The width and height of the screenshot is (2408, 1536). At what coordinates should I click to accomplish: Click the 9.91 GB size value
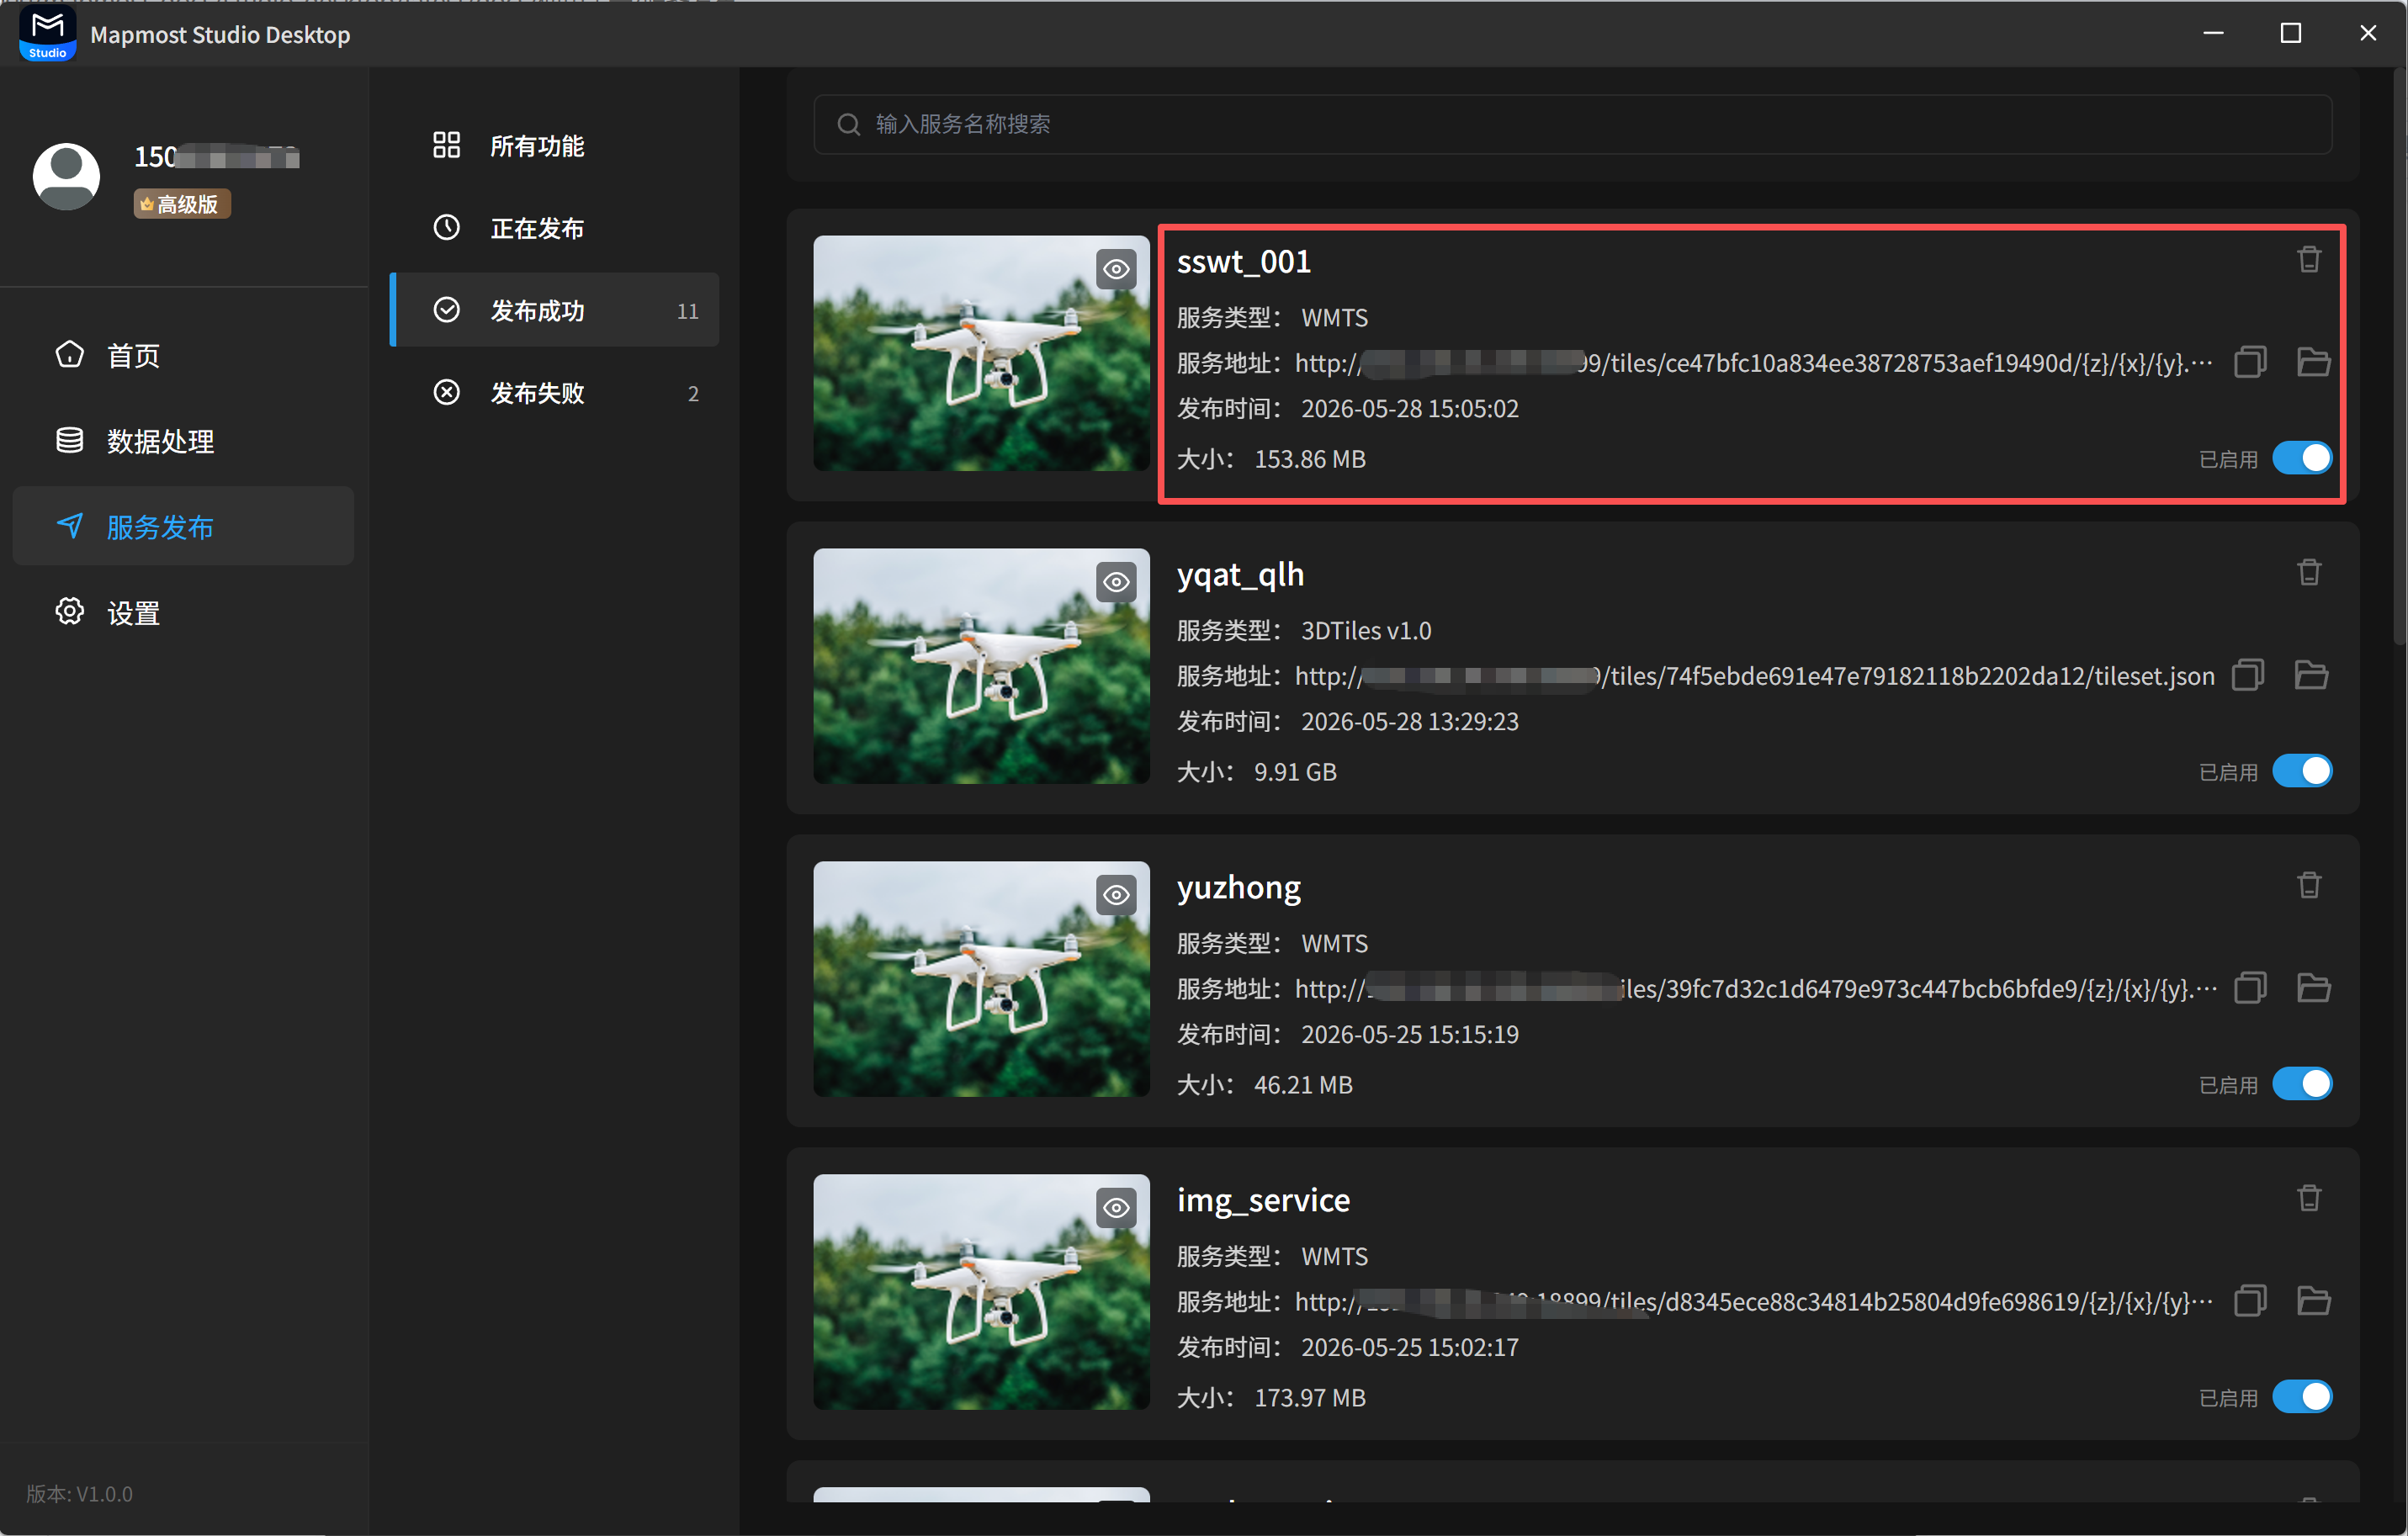click(x=1295, y=772)
